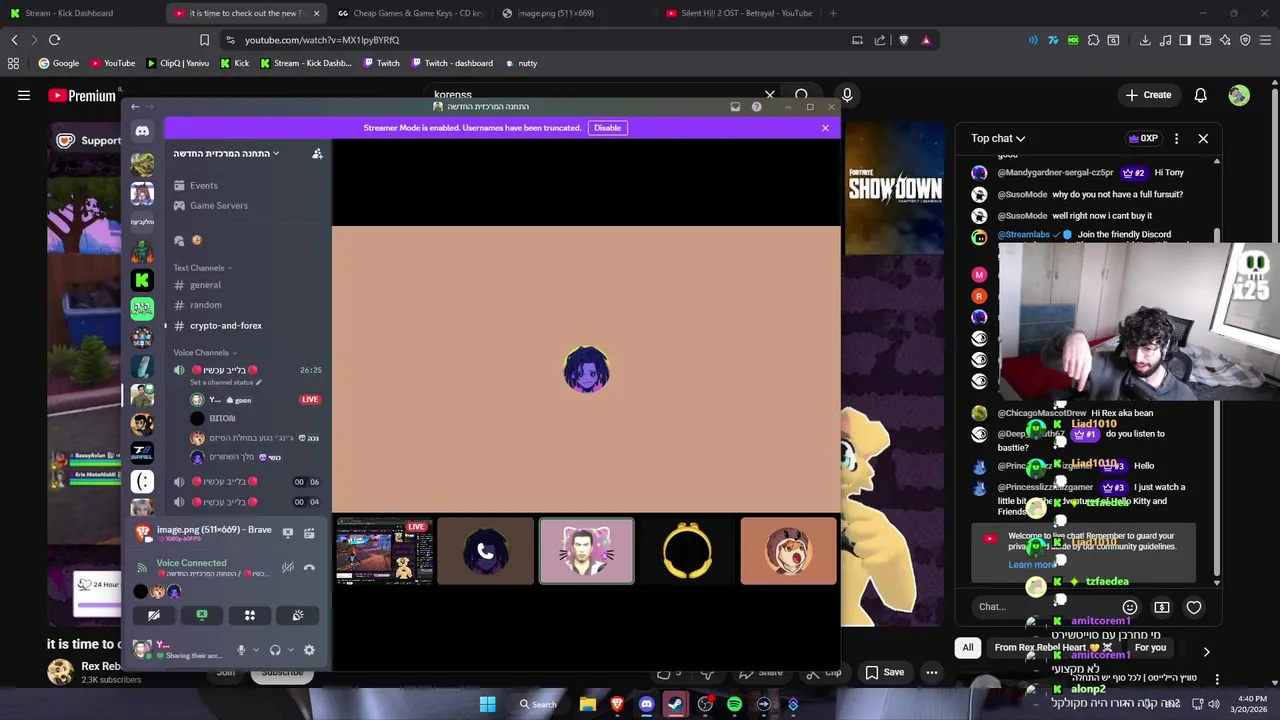Open the random text channel
The width and height of the screenshot is (1280, 720).
click(x=206, y=305)
